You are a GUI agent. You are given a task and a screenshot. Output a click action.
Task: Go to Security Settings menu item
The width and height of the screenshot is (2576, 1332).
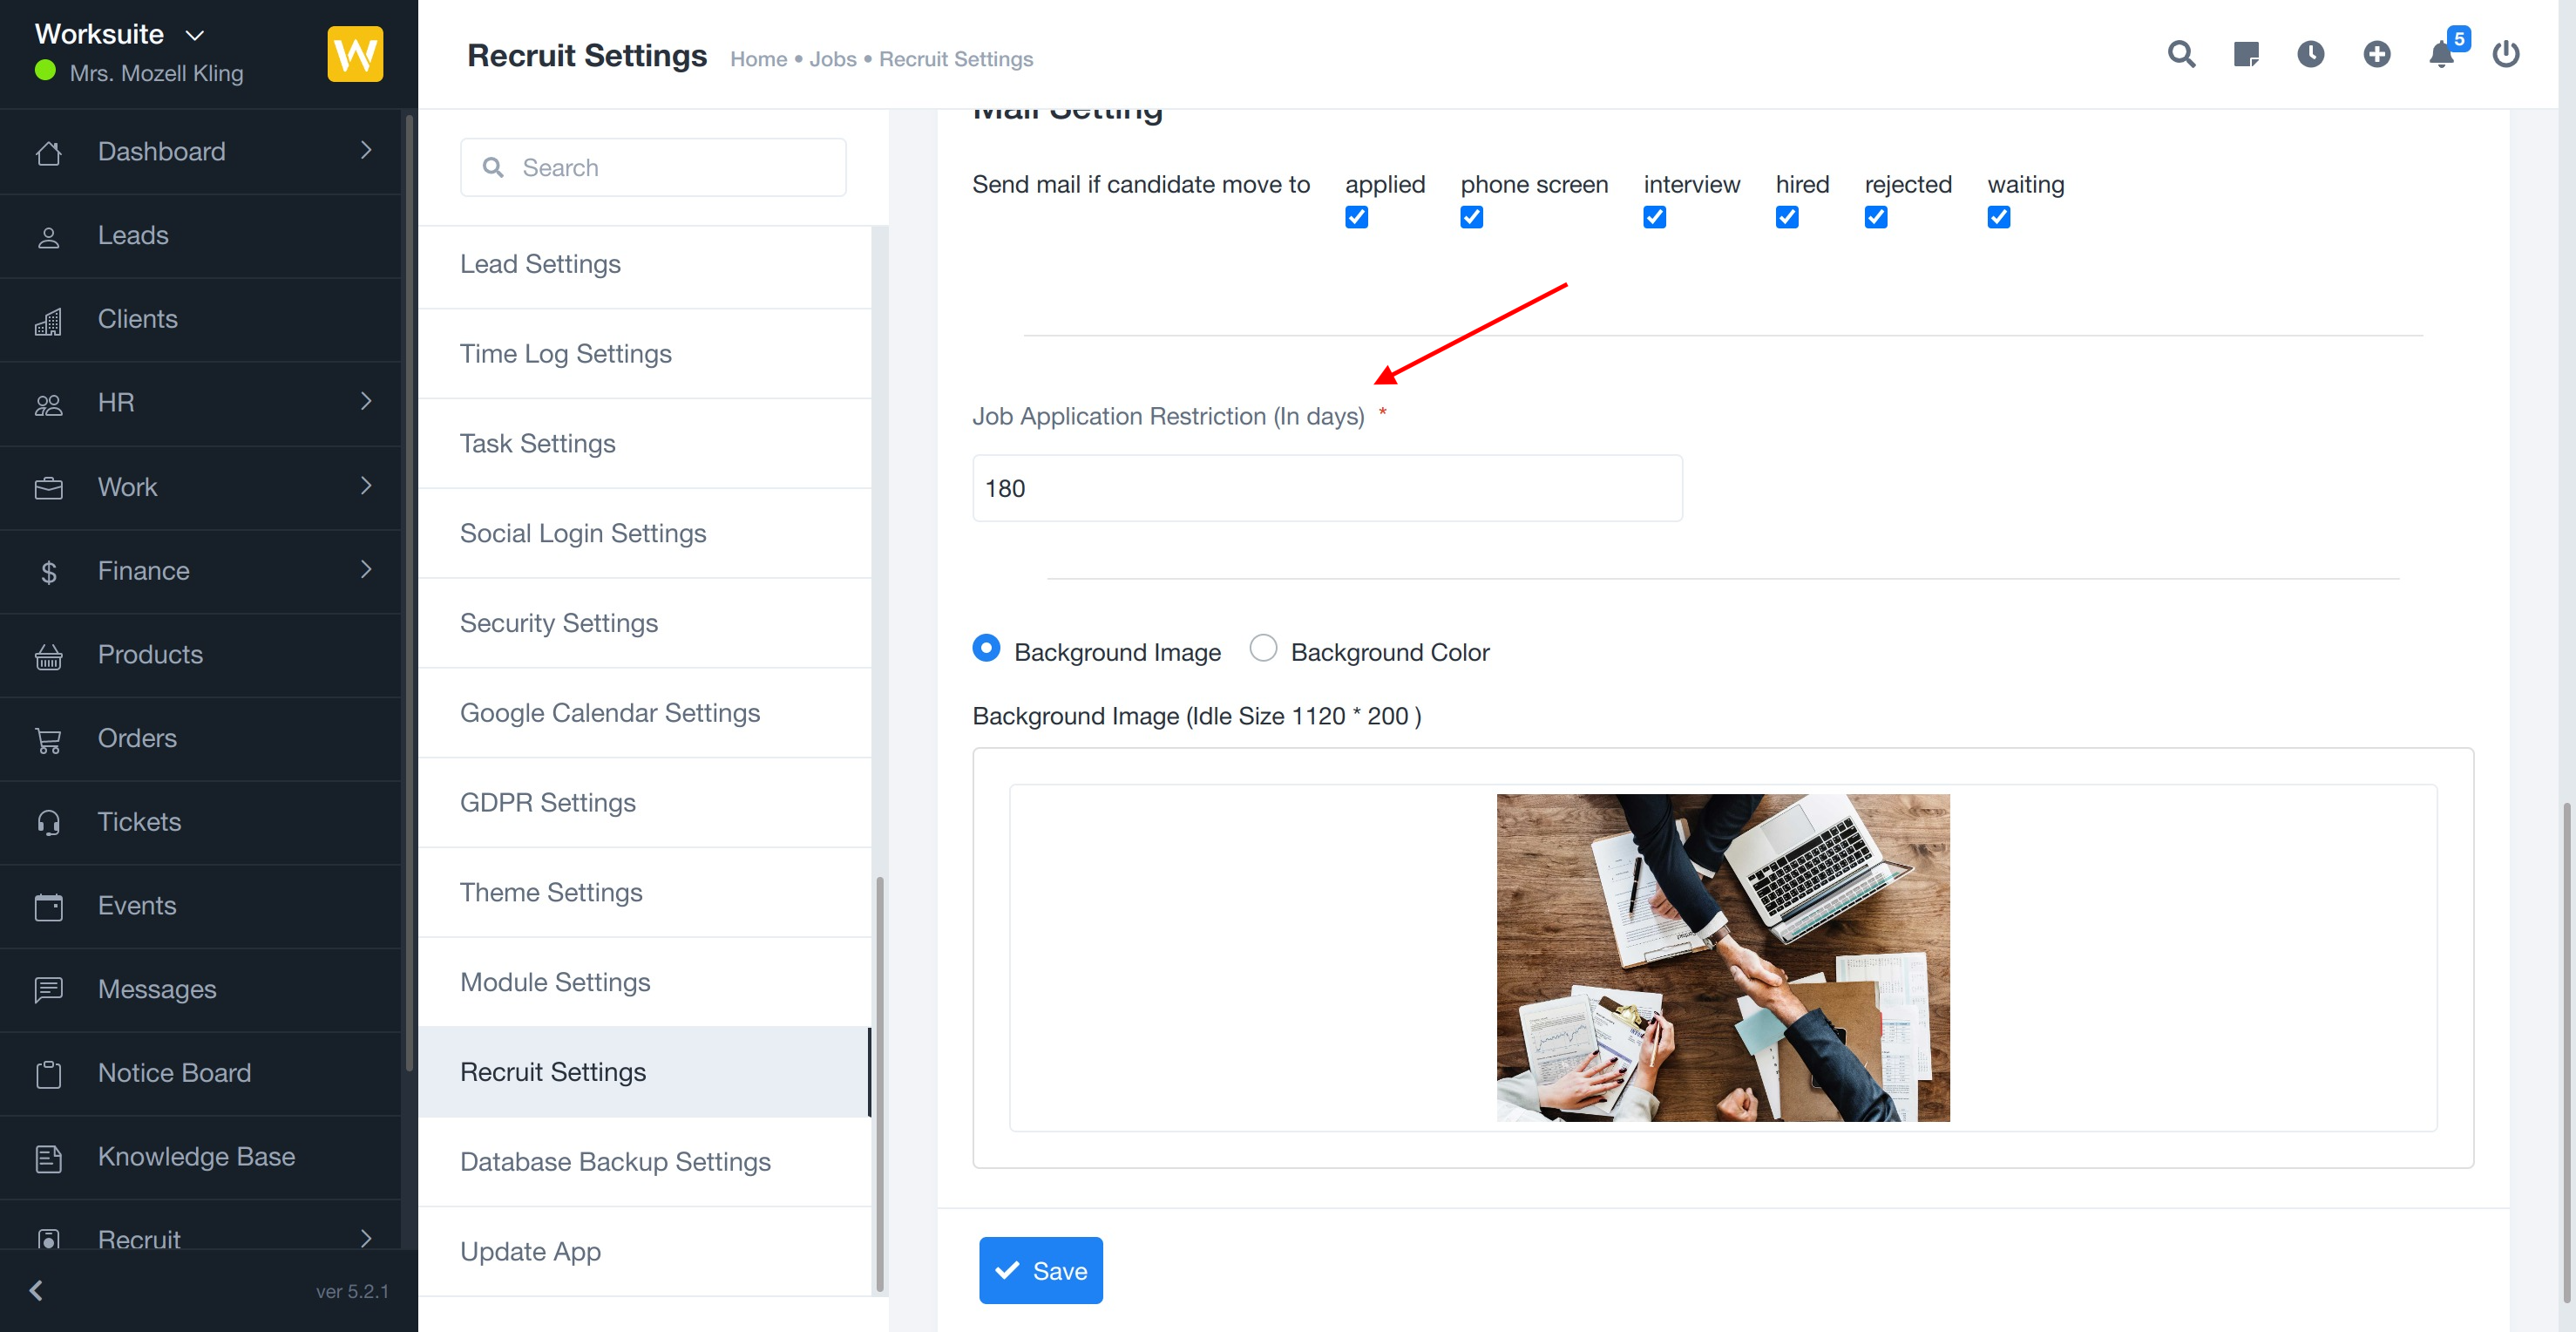pos(558,623)
